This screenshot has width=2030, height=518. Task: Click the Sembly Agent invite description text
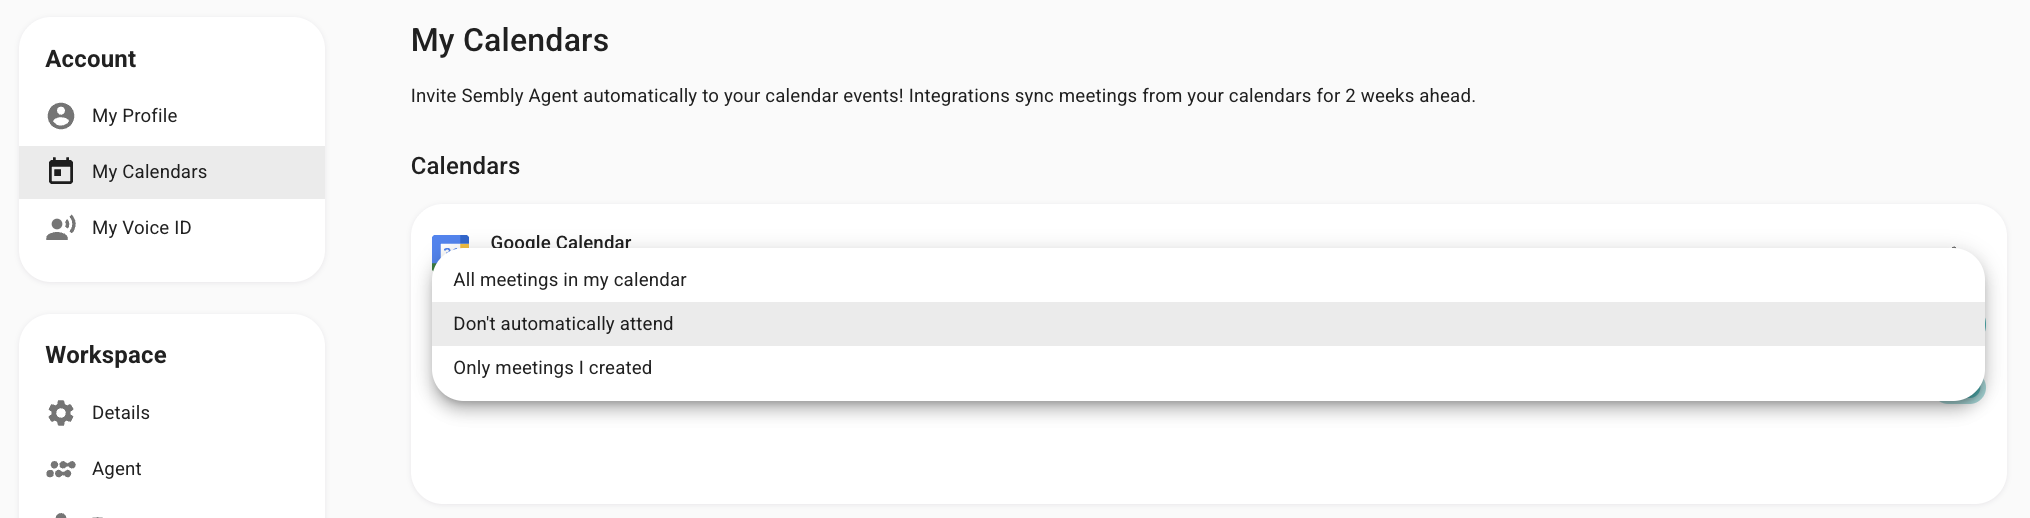click(942, 96)
